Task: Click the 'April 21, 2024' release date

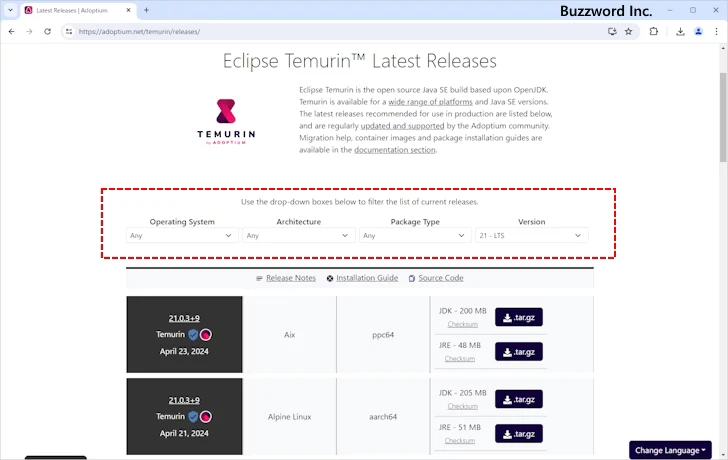Action: [184, 433]
